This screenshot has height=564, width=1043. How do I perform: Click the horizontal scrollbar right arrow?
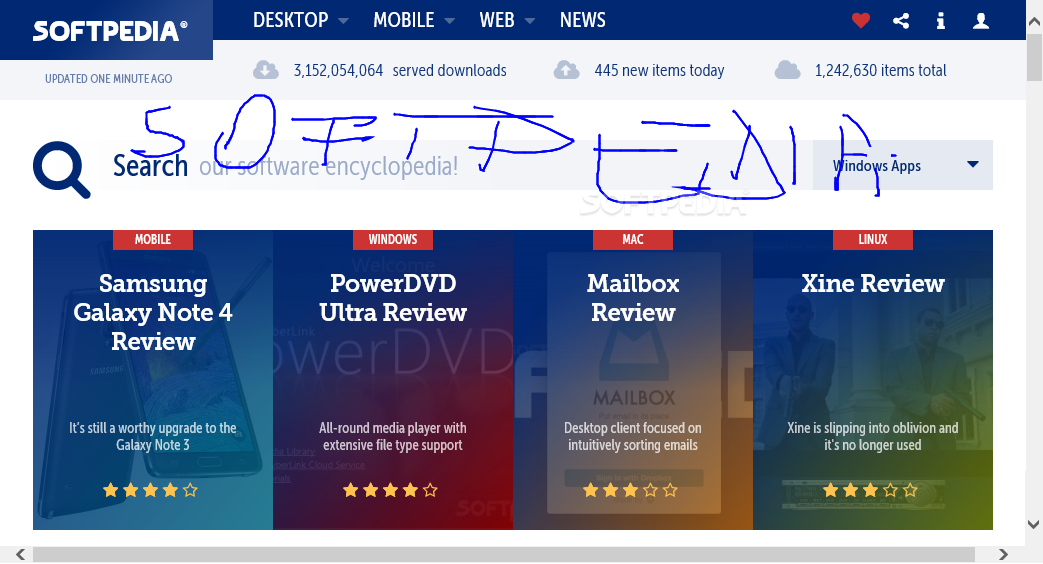click(x=1003, y=555)
